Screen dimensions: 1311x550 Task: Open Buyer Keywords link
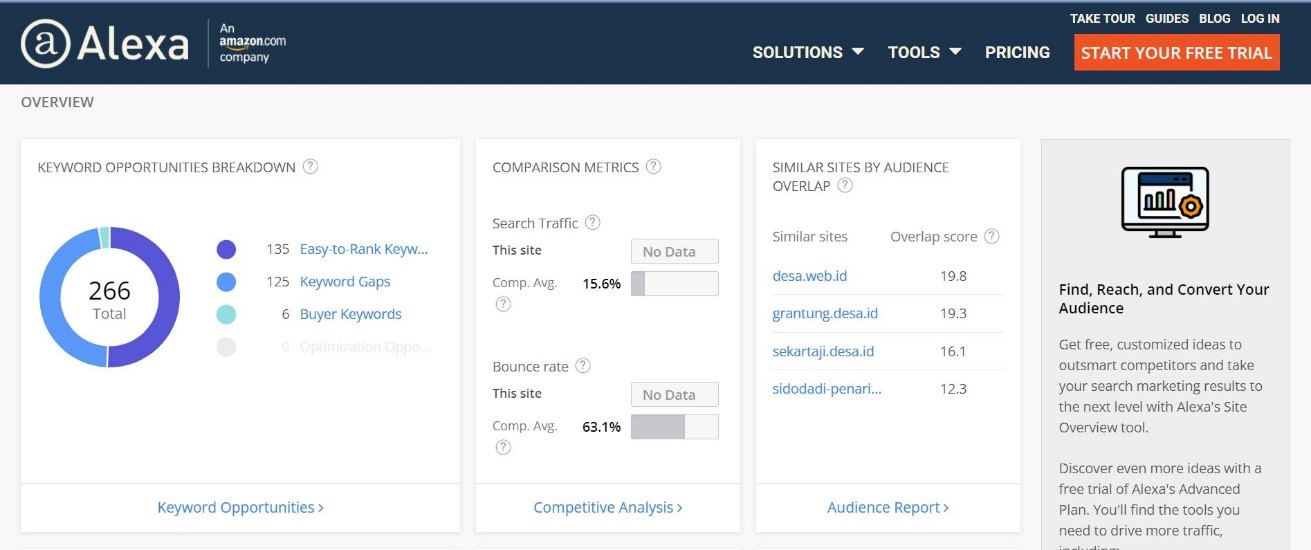(351, 314)
